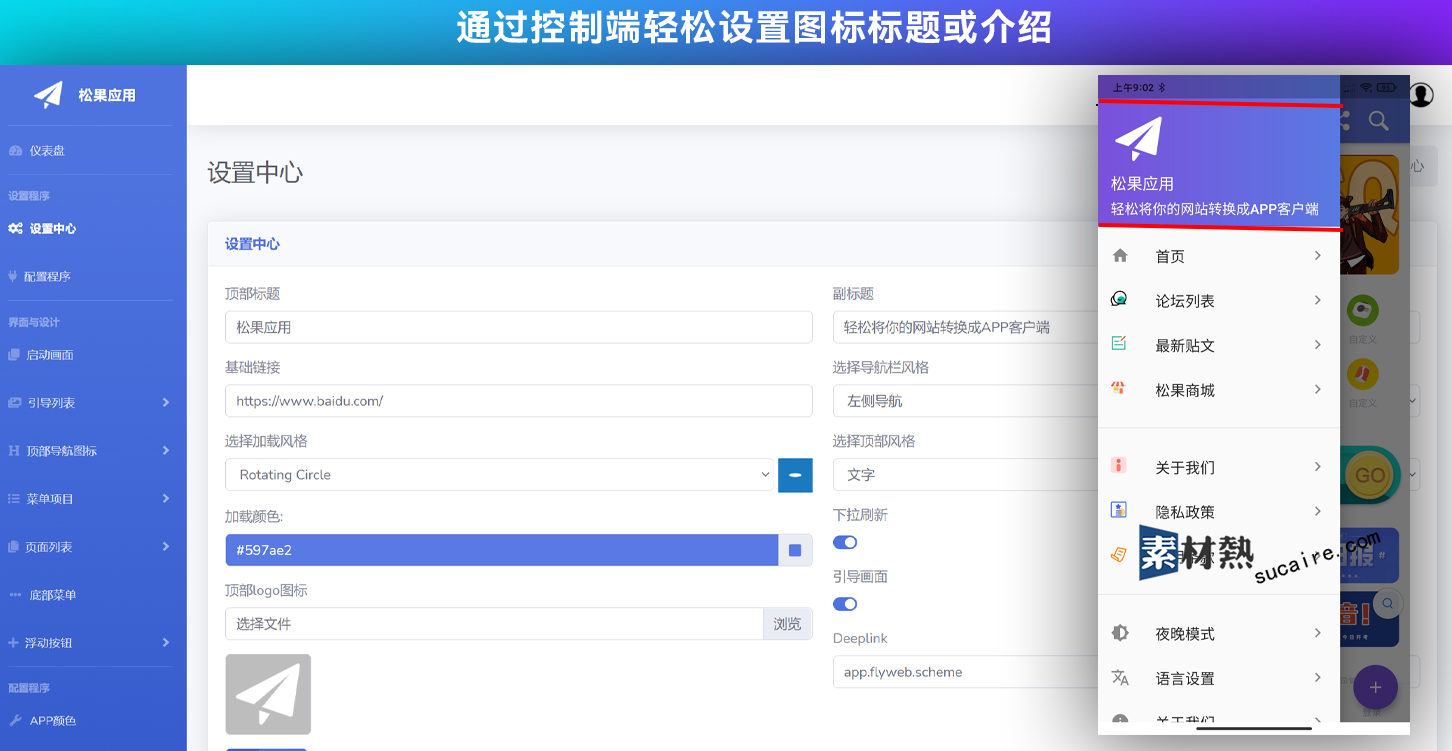Expand the 顶部导航图标 chevron
1452x751 pixels.
click(166, 451)
